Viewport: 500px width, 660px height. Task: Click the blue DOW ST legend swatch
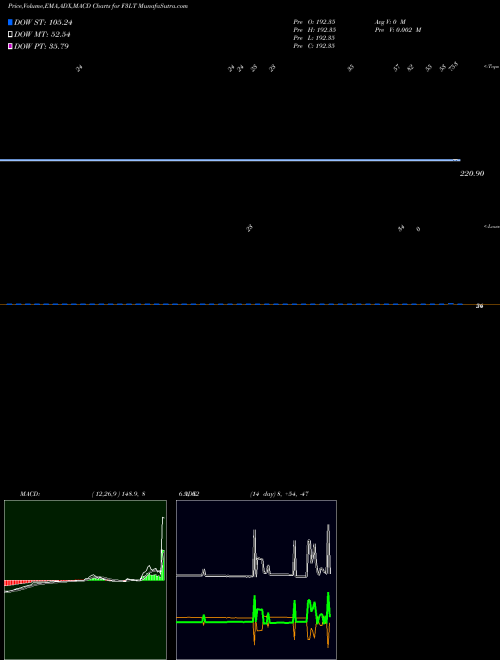tap(10, 22)
